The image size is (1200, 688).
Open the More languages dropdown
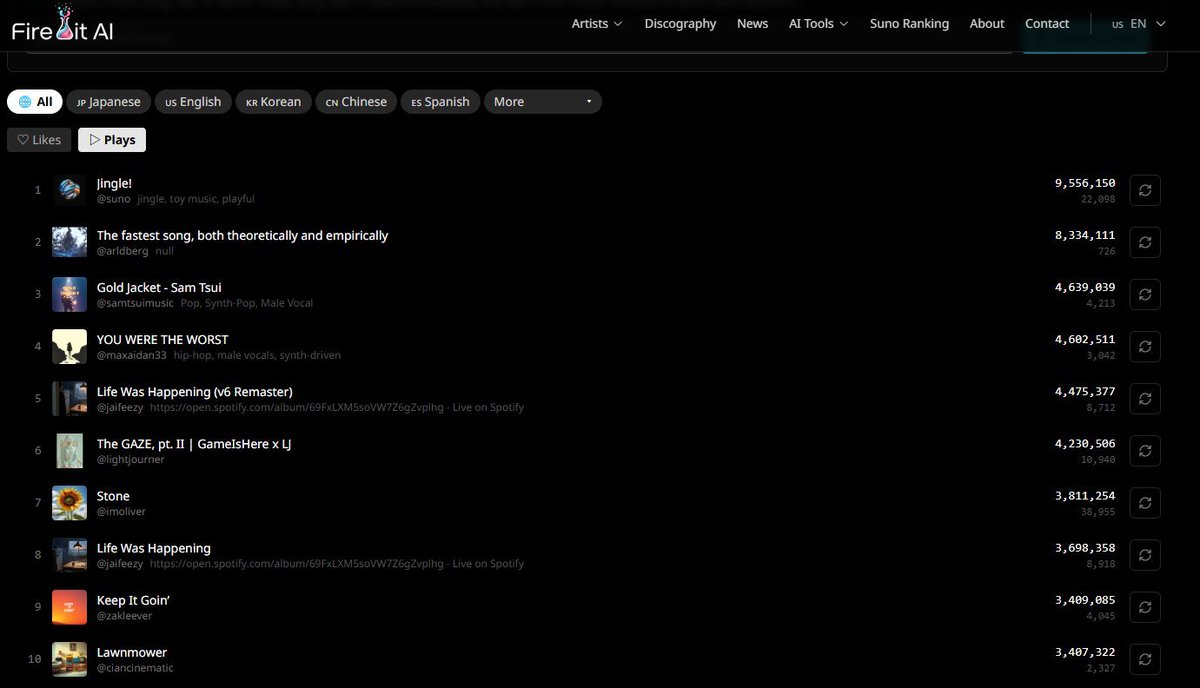pos(542,102)
